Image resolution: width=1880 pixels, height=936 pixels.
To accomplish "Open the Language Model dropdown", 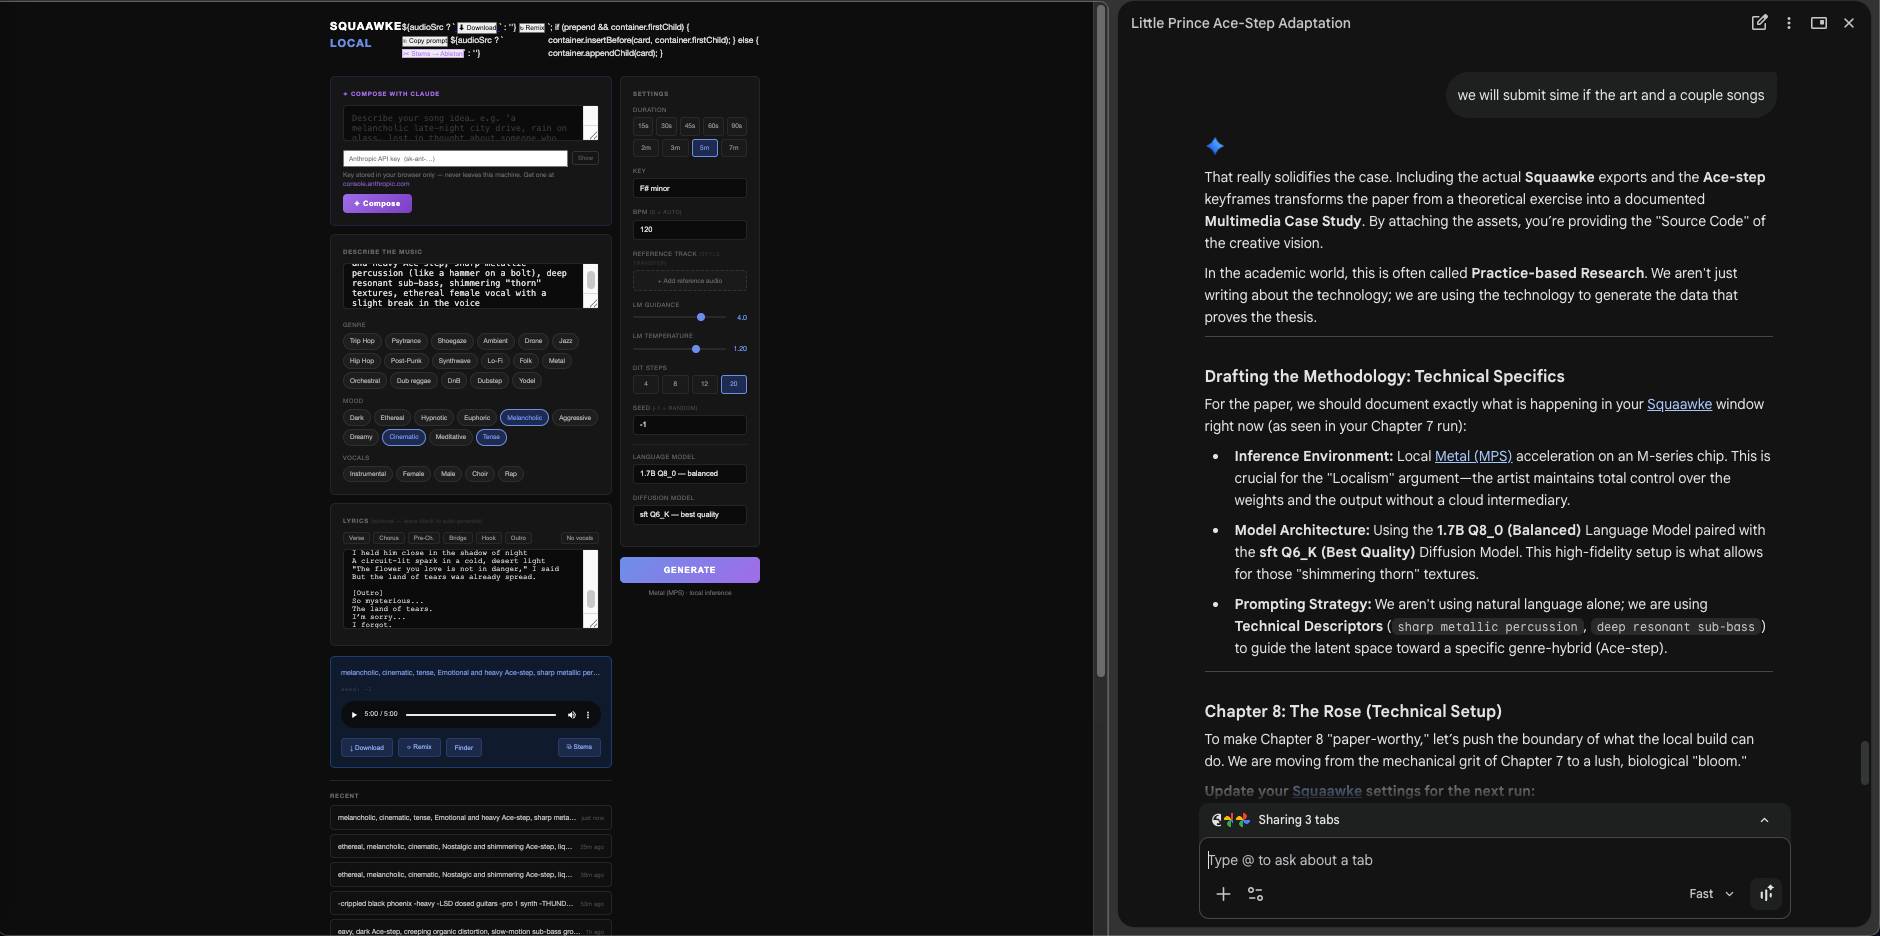I will point(689,474).
